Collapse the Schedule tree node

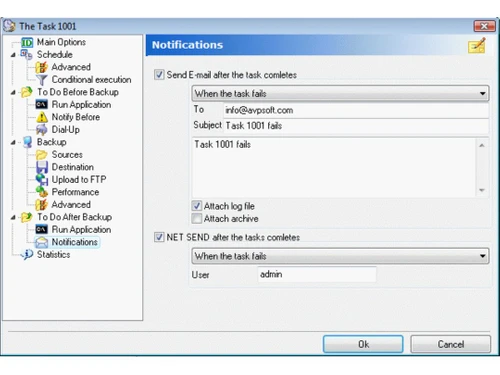13,55
